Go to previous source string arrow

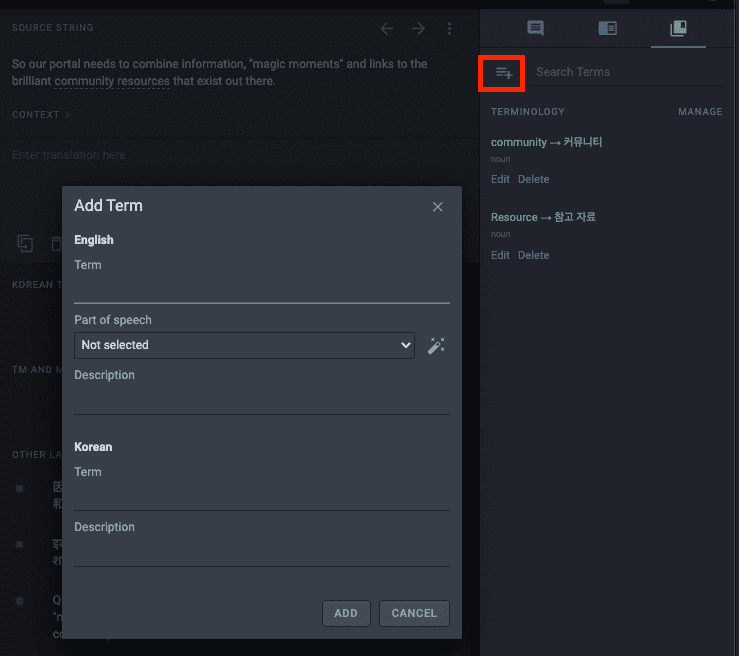click(387, 29)
